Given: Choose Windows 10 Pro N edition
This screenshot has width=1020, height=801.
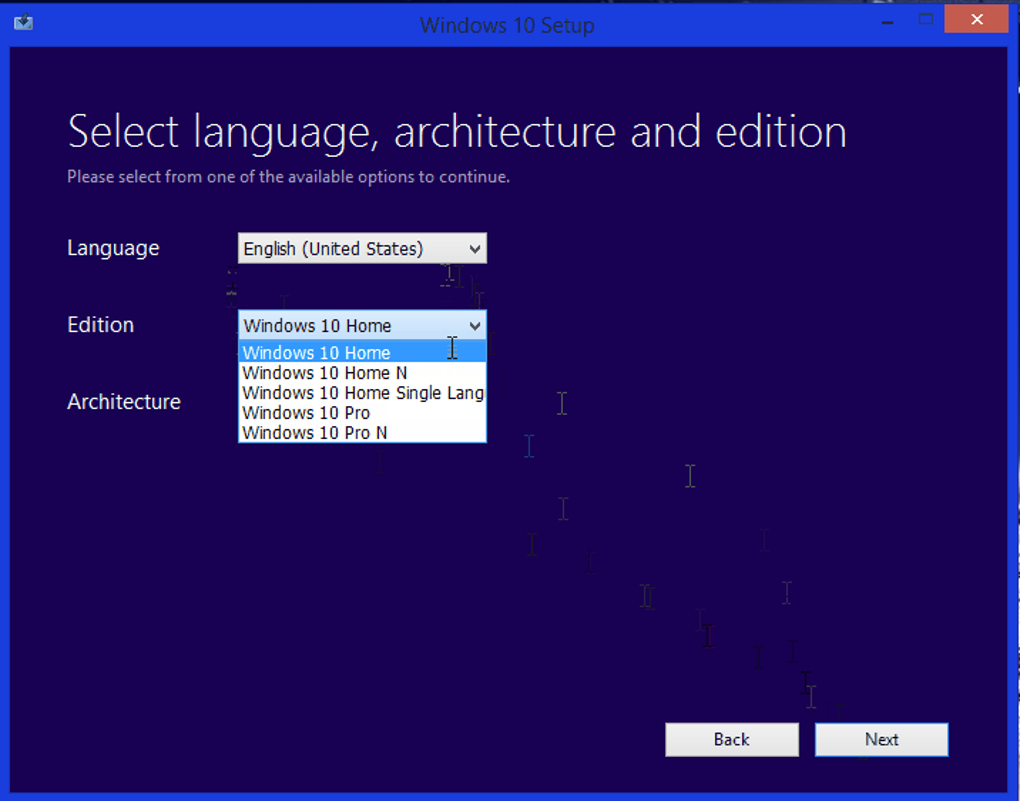Looking at the screenshot, I should (x=362, y=433).
